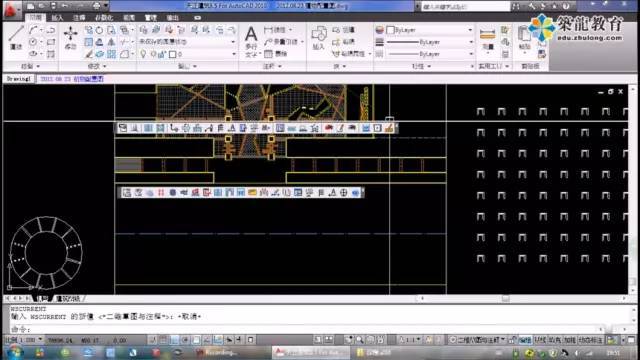Click the Zoom magnifier icon in status bar
The image size is (640, 360).
[x=360, y=340]
